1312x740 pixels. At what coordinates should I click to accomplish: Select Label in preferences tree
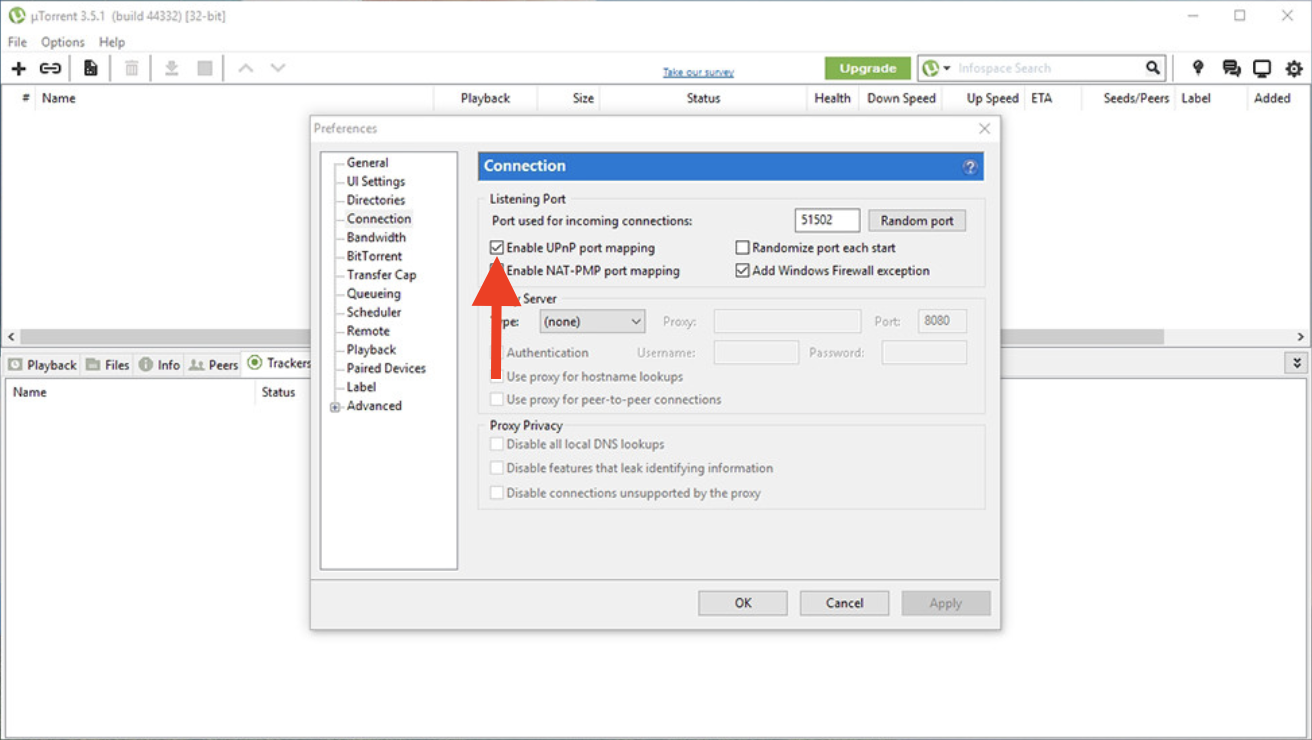(x=361, y=387)
